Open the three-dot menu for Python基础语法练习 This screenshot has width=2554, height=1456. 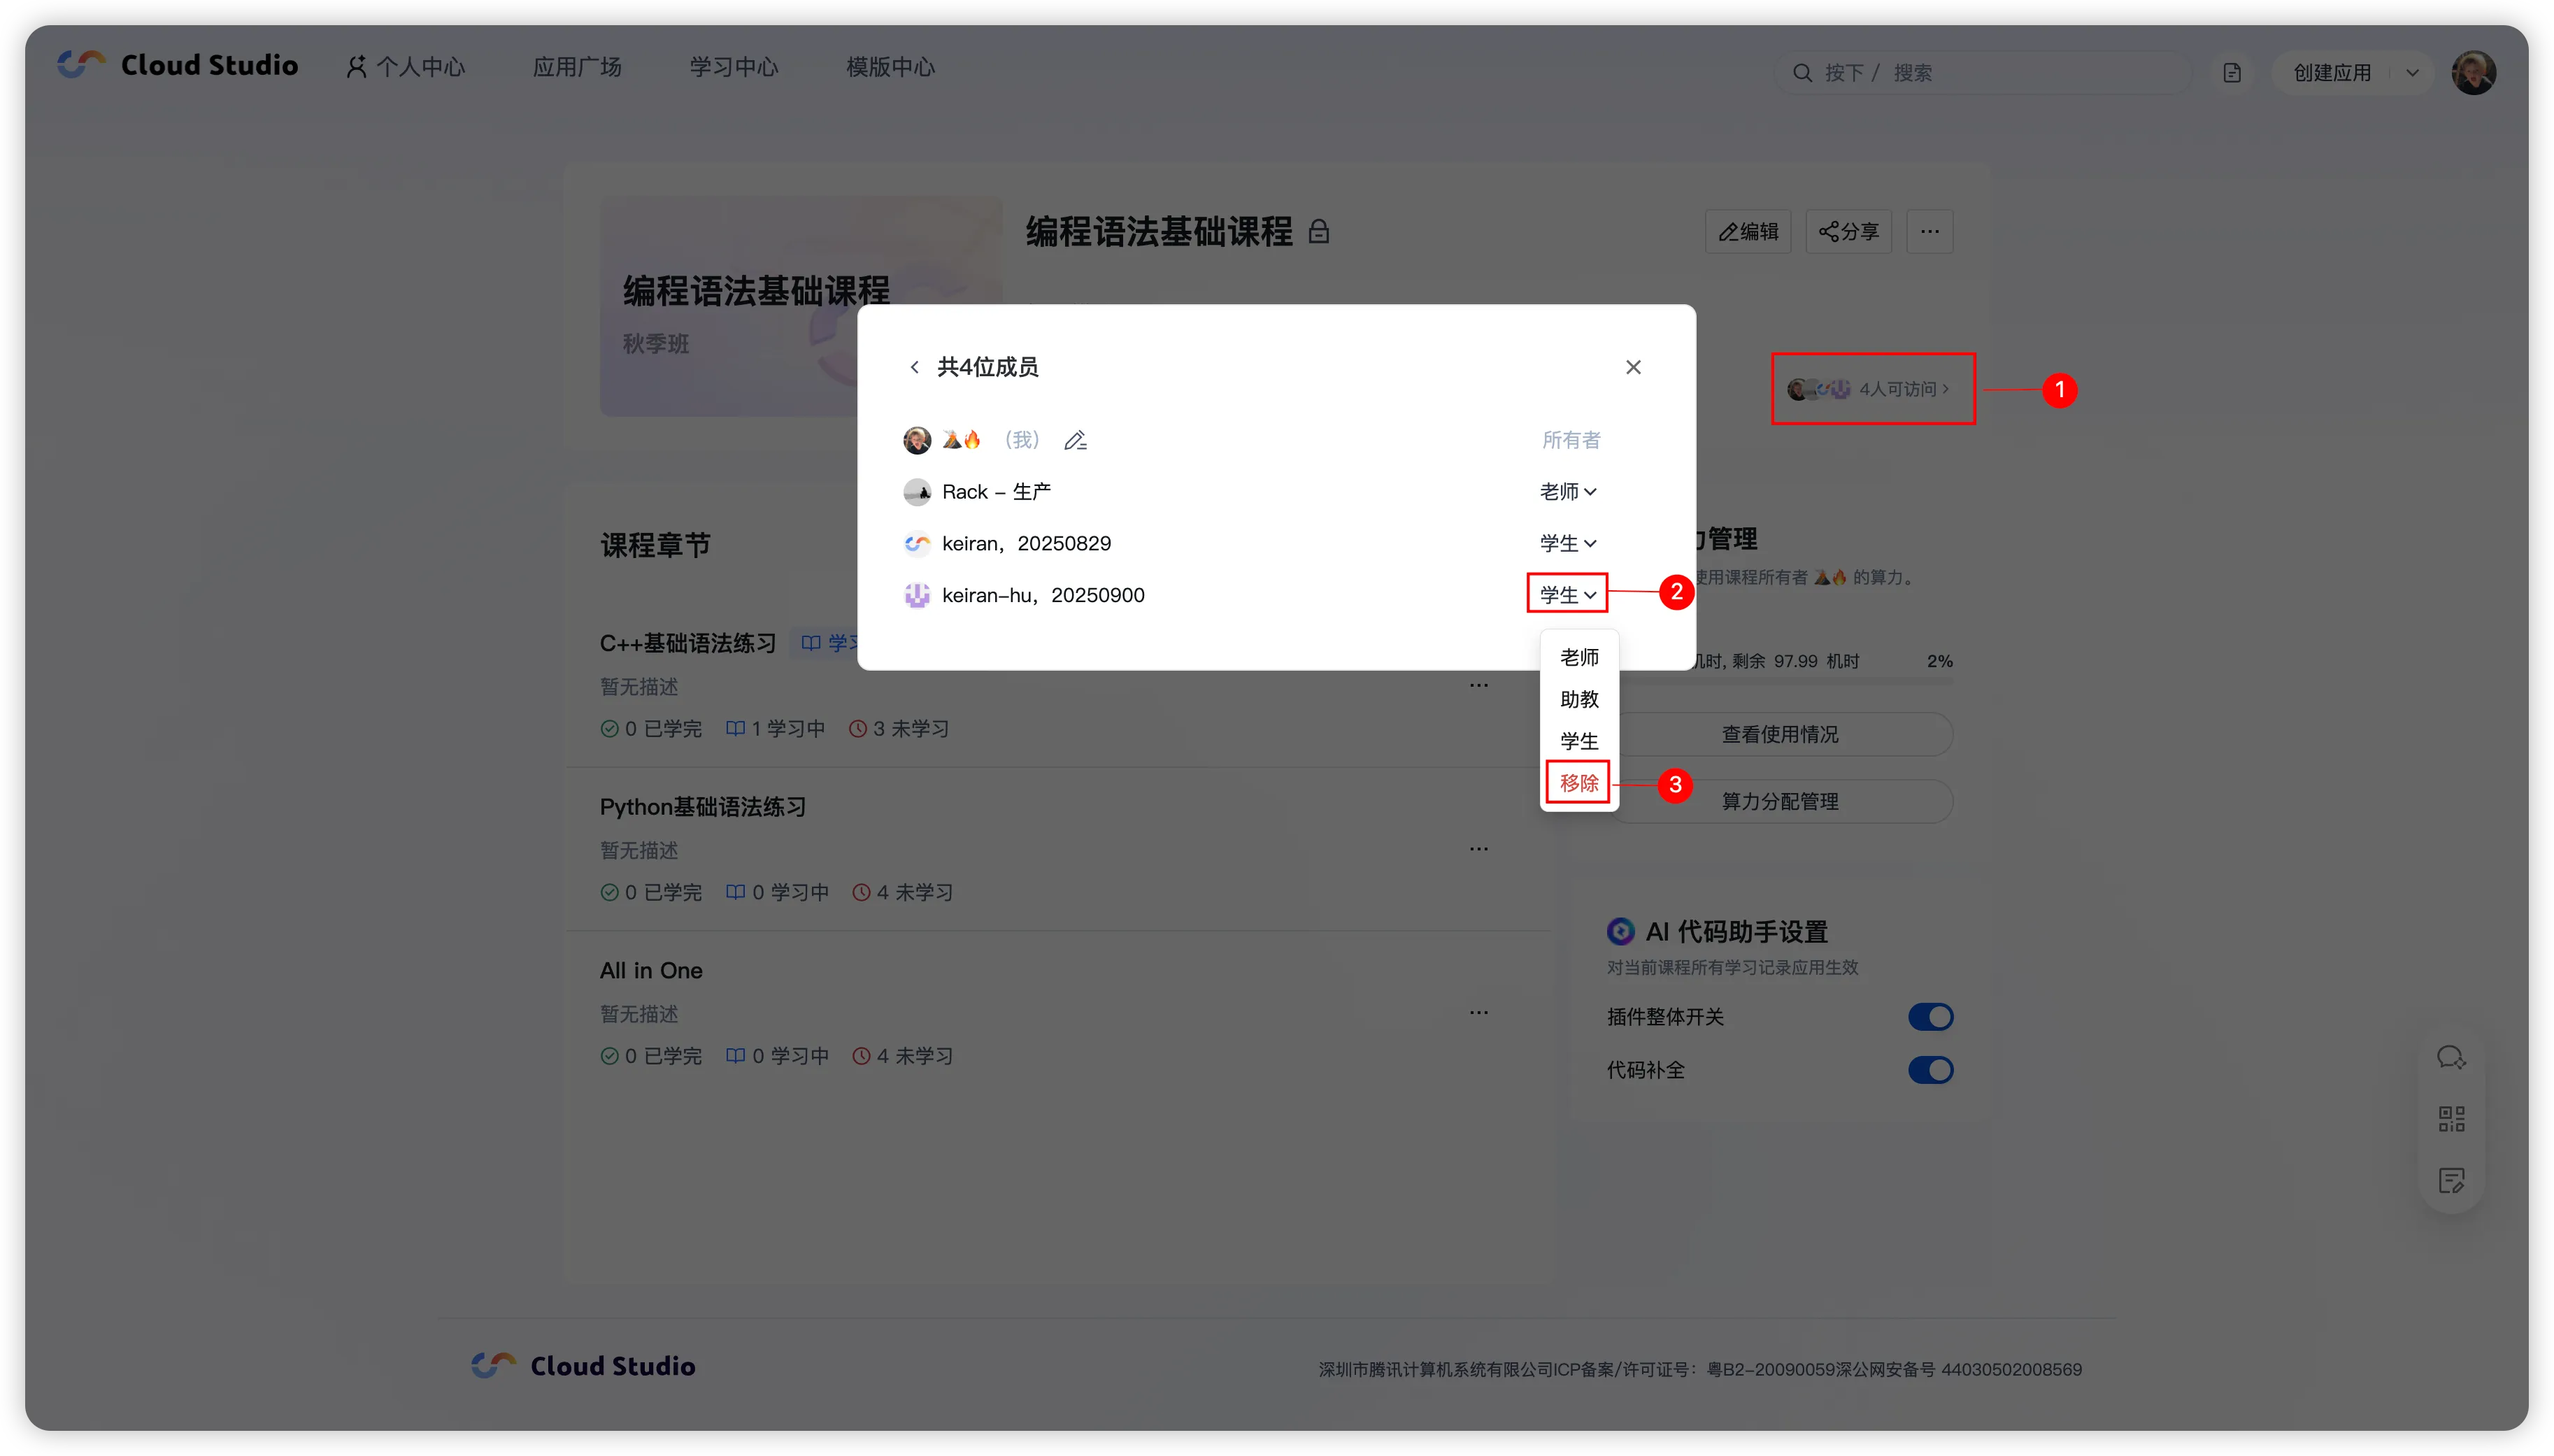point(1479,849)
